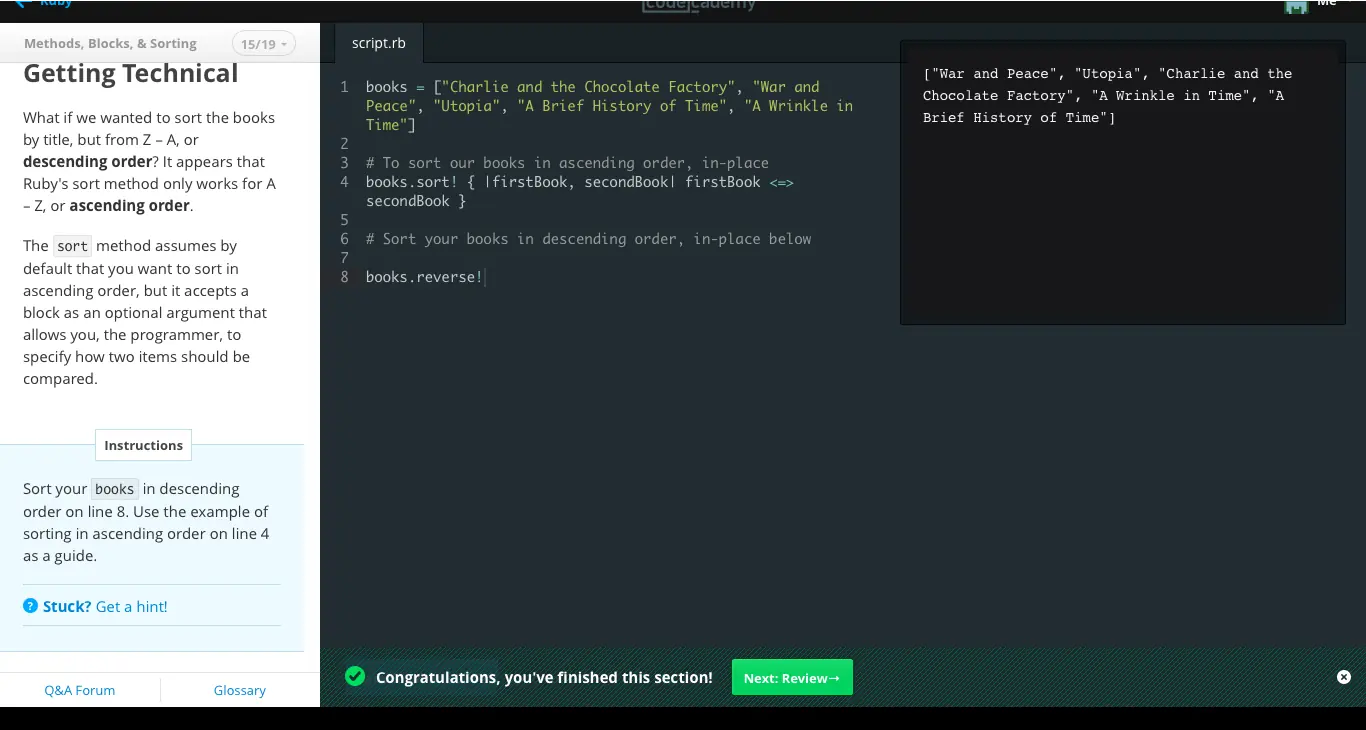The image size is (1366, 730).
Task: Click the Instructions section label
Action: [143, 445]
